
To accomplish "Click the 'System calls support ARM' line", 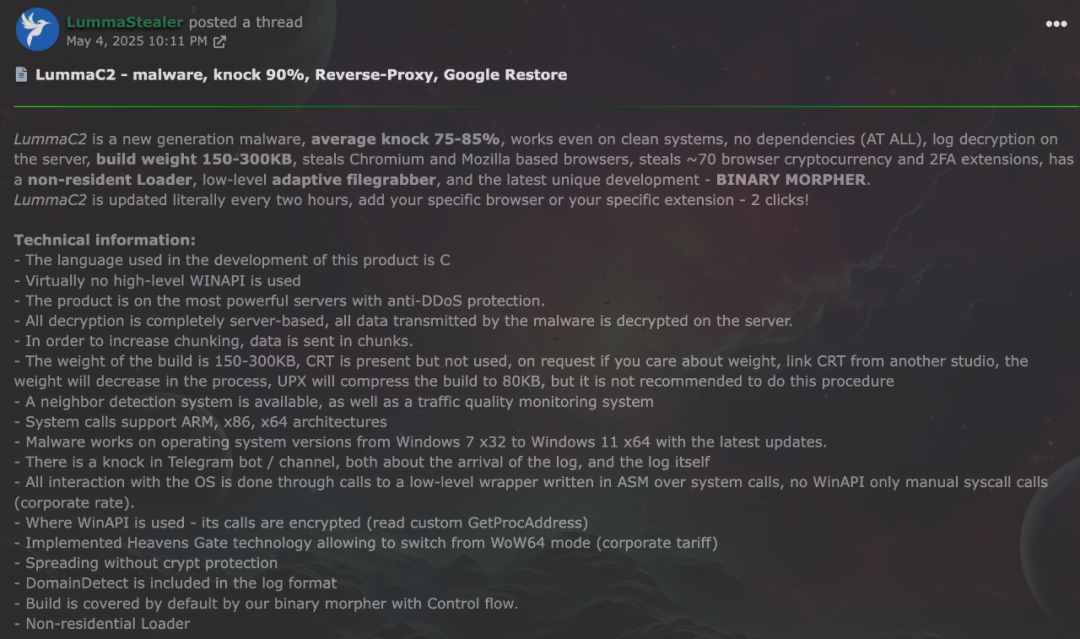I will pyautogui.click(x=200, y=421).
